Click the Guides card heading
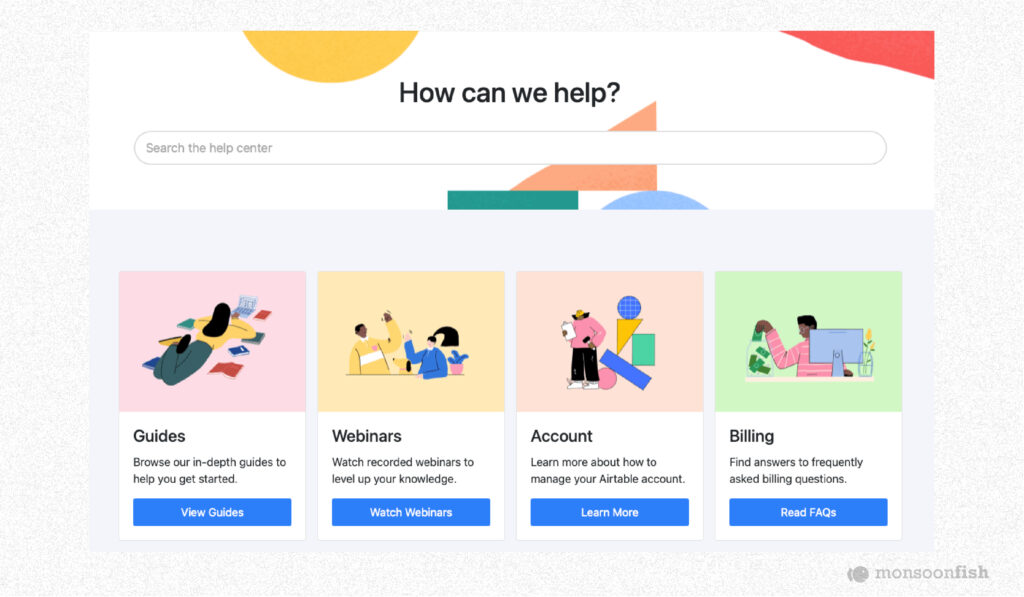Image resolution: width=1024 pixels, height=597 pixels. (x=159, y=436)
